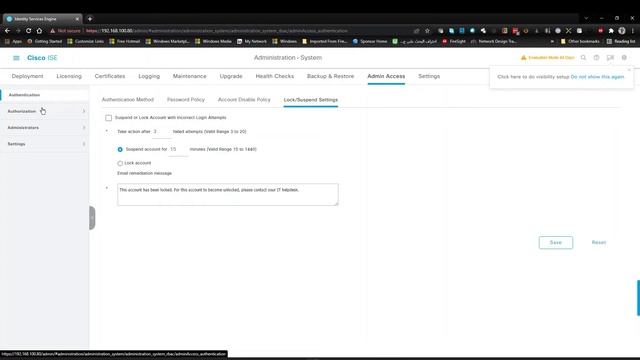Open the Getting Started bookmark
This screenshot has width=640, height=360.
pyautogui.click(x=44, y=41)
